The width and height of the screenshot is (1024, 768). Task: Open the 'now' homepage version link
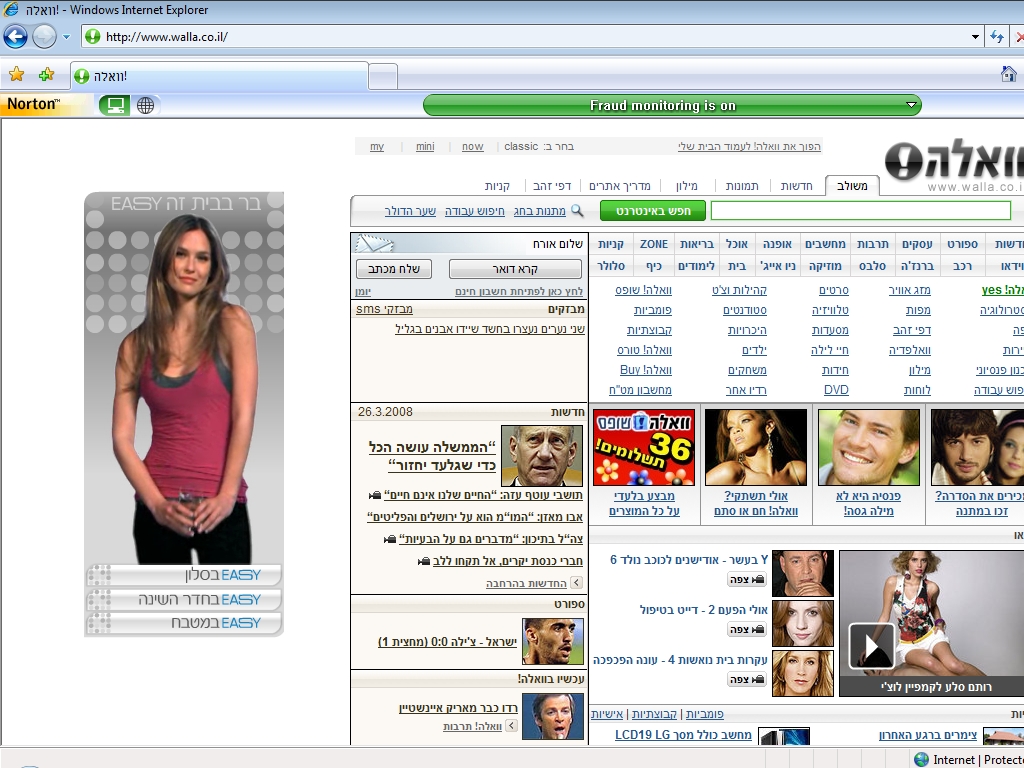(x=473, y=146)
